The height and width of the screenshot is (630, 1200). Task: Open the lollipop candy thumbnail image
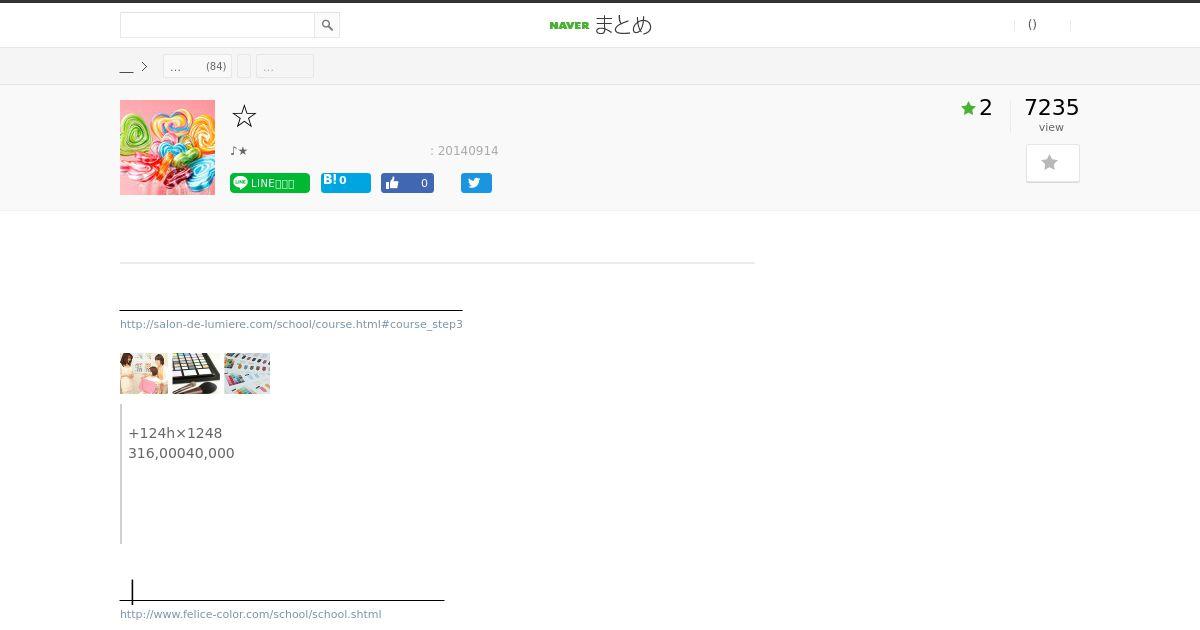tap(167, 147)
